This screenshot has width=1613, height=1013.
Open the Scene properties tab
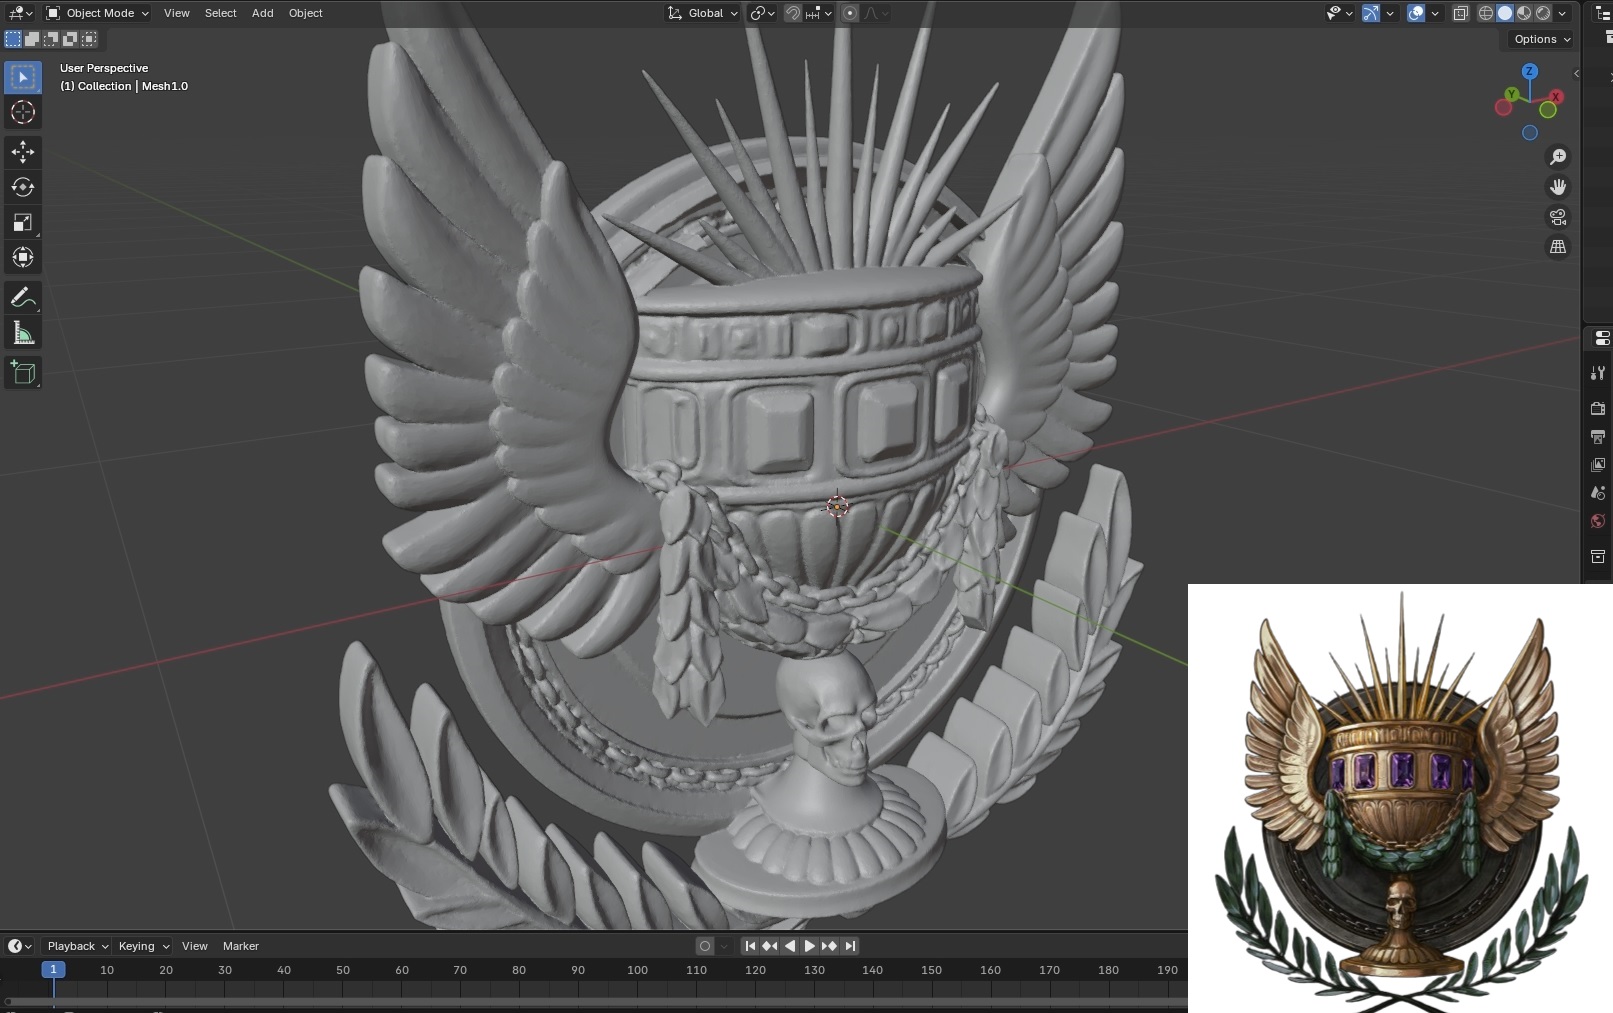coord(1598,492)
